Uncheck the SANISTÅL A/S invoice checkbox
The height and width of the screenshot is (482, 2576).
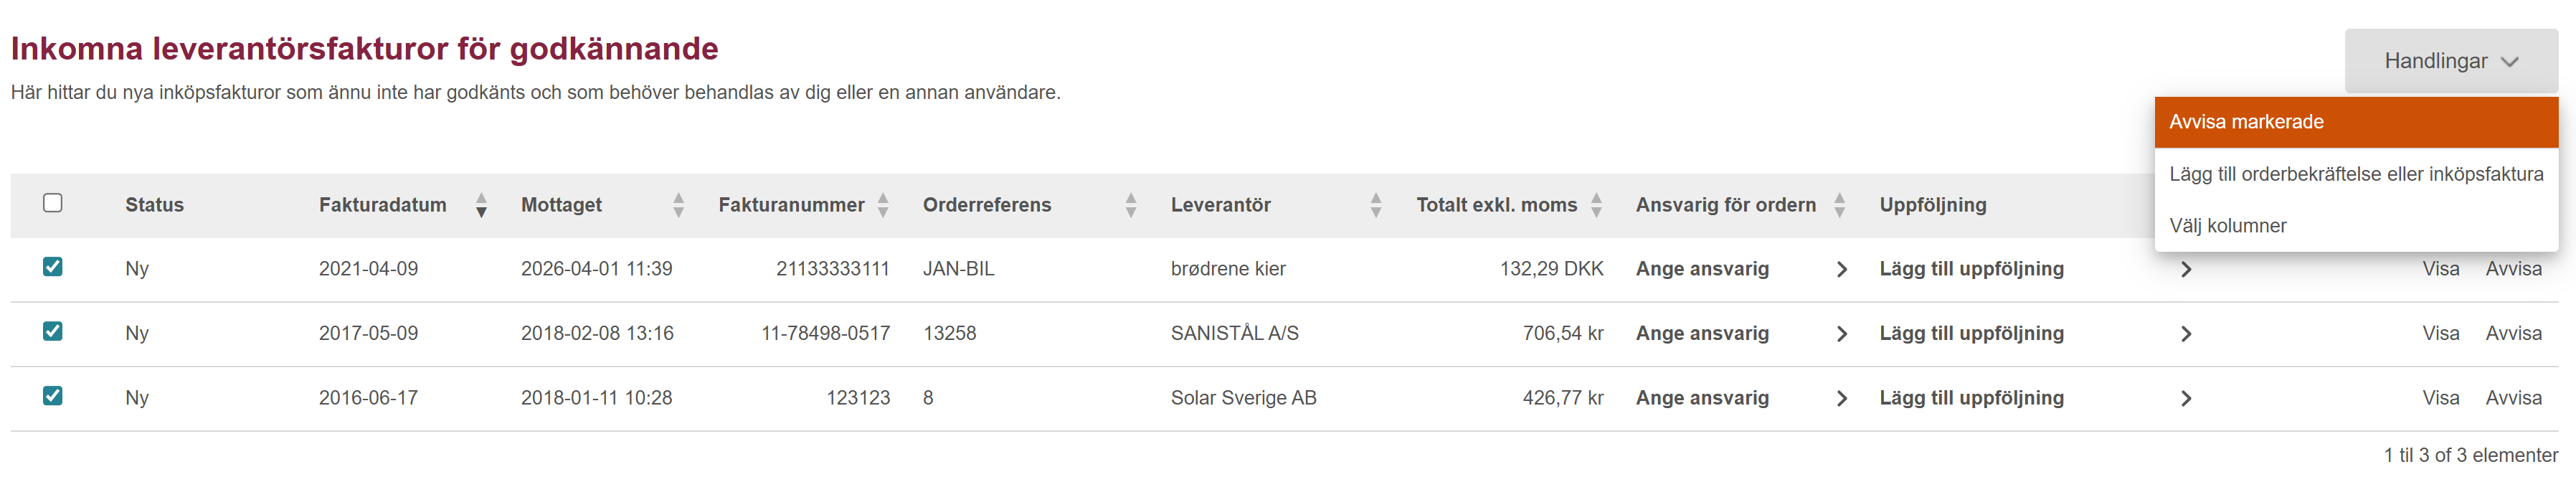53,332
